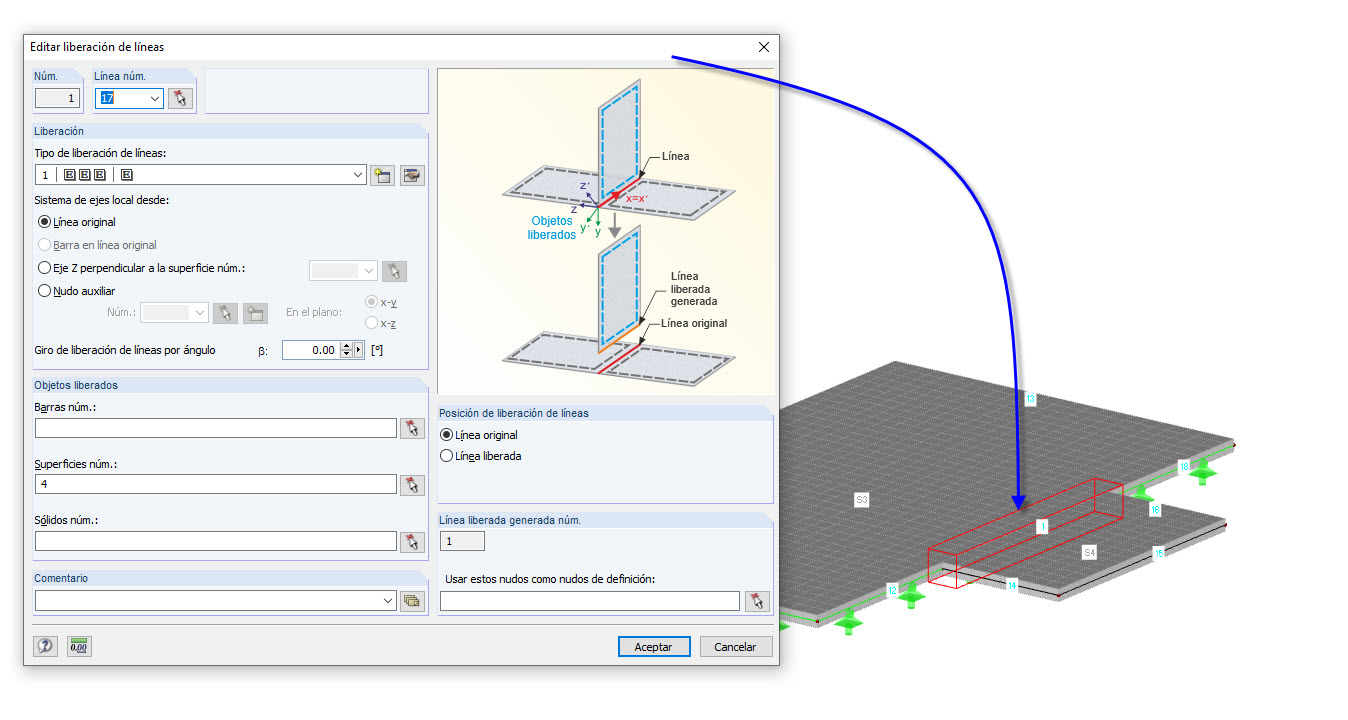Open units and decimals 0.00 icon
This screenshot has width=1348, height=720.
pyautogui.click(x=79, y=646)
